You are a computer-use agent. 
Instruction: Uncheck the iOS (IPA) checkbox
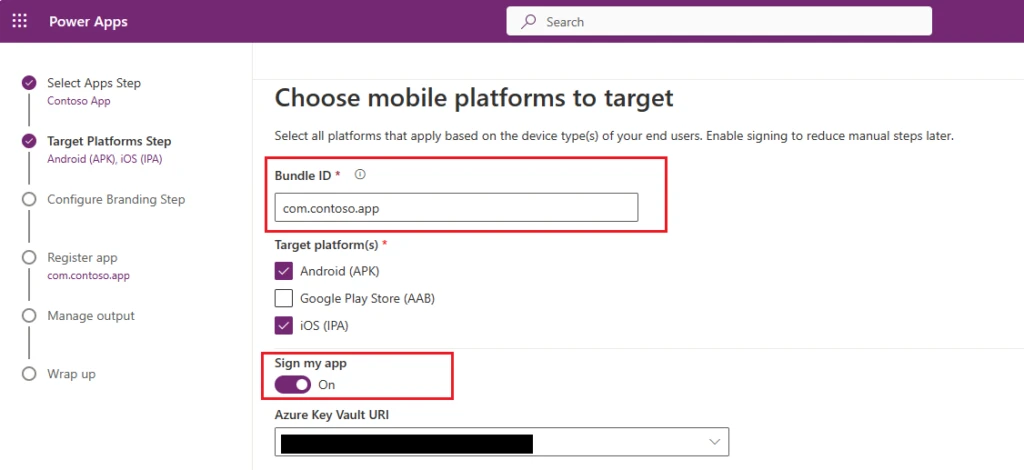pyautogui.click(x=284, y=325)
